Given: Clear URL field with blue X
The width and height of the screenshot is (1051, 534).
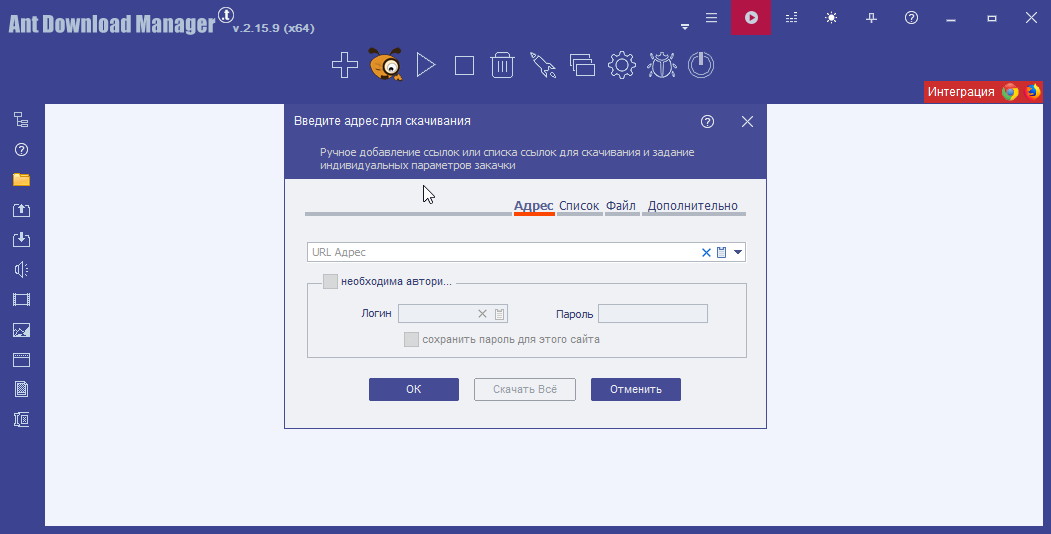Looking at the screenshot, I should point(706,253).
